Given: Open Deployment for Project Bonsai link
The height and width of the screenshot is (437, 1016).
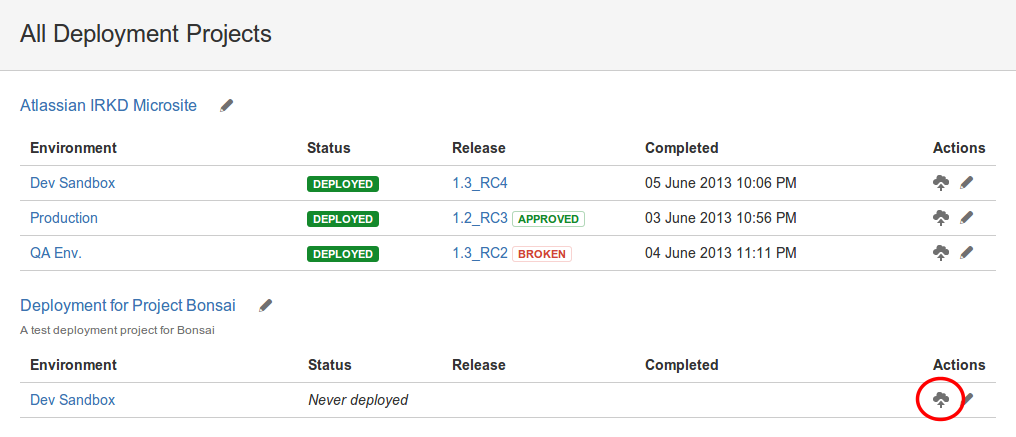Looking at the screenshot, I should (x=128, y=305).
